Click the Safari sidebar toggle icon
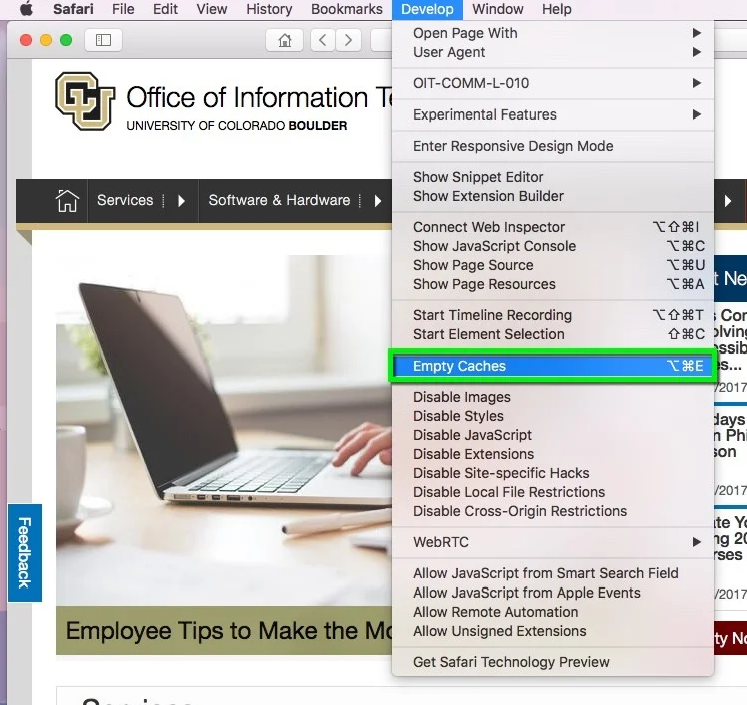This screenshot has height=705, width=747. [103, 40]
